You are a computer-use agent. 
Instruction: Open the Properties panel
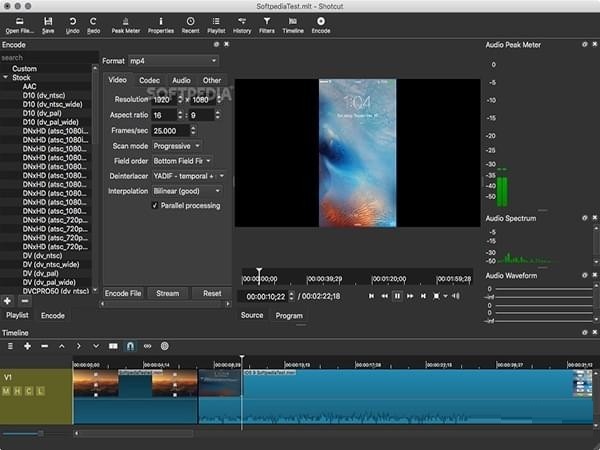pos(161,26)
